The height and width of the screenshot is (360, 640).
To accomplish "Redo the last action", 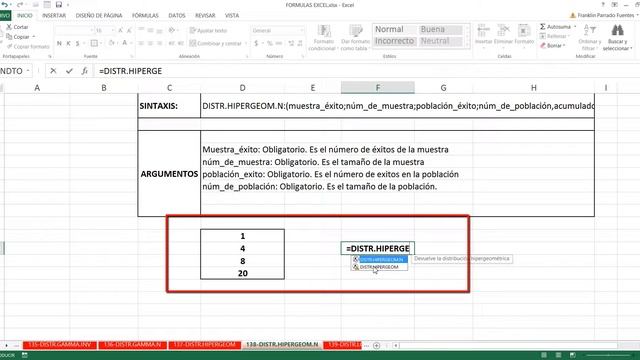I will 20,5.
